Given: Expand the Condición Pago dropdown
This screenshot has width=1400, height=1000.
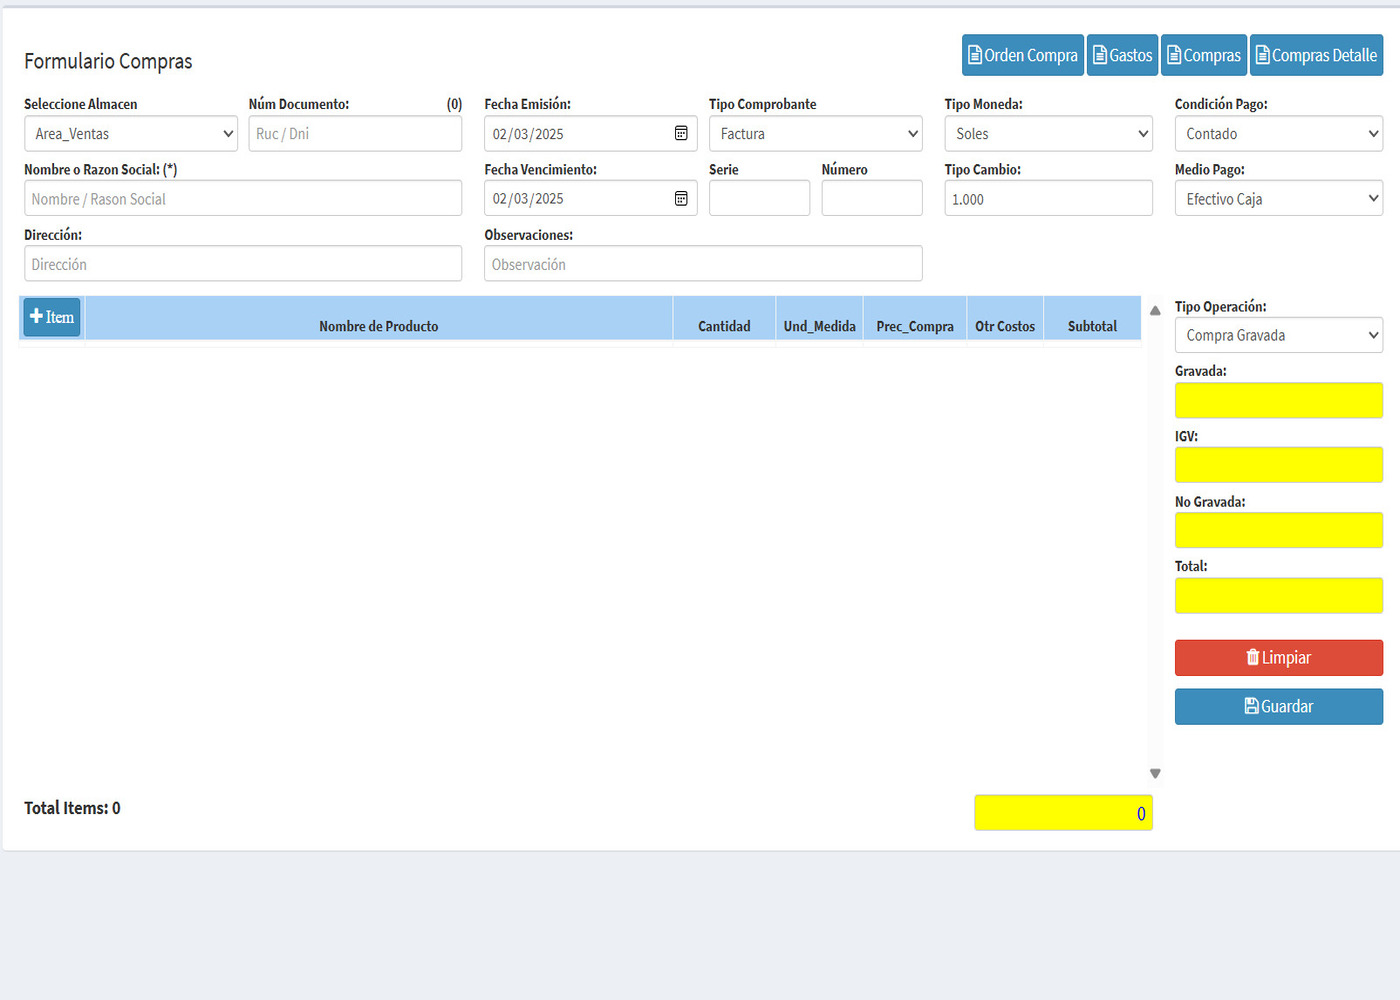Looking at the screenshot, I should click(x=1278, y=134).
